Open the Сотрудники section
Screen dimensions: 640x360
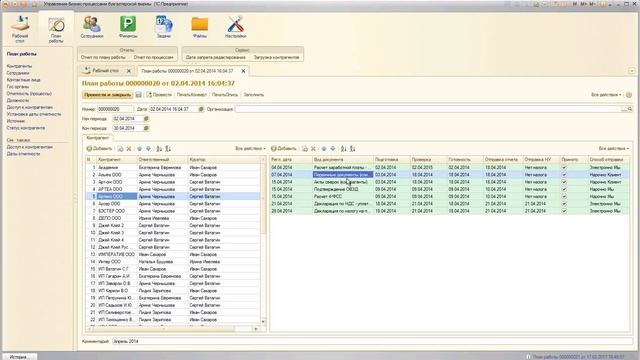tap(92, 27)
